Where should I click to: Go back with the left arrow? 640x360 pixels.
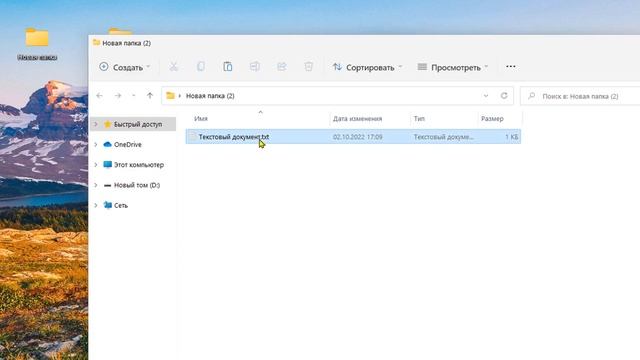pos(100,96)
